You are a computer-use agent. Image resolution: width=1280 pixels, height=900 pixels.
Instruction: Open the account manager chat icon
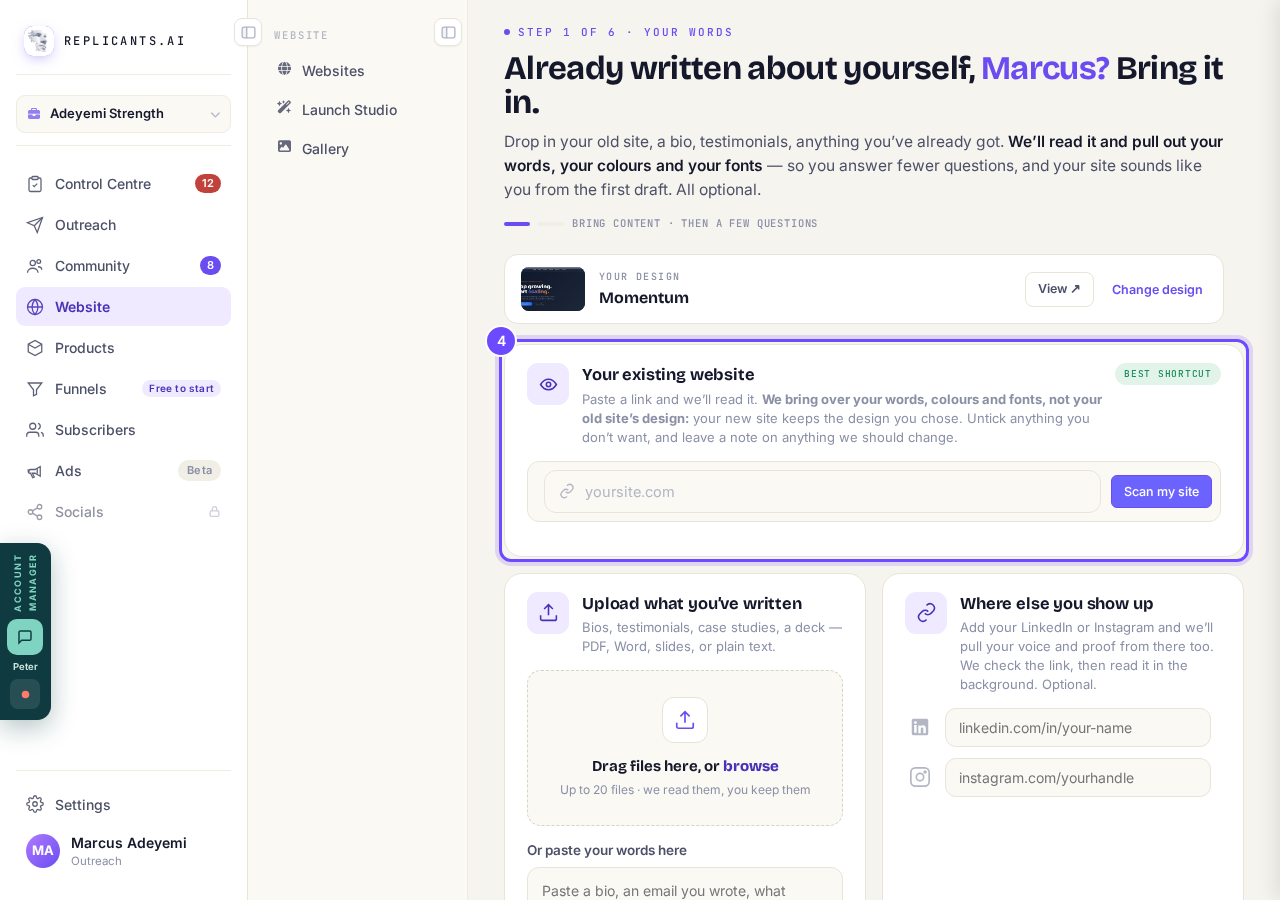click(25, 637)
